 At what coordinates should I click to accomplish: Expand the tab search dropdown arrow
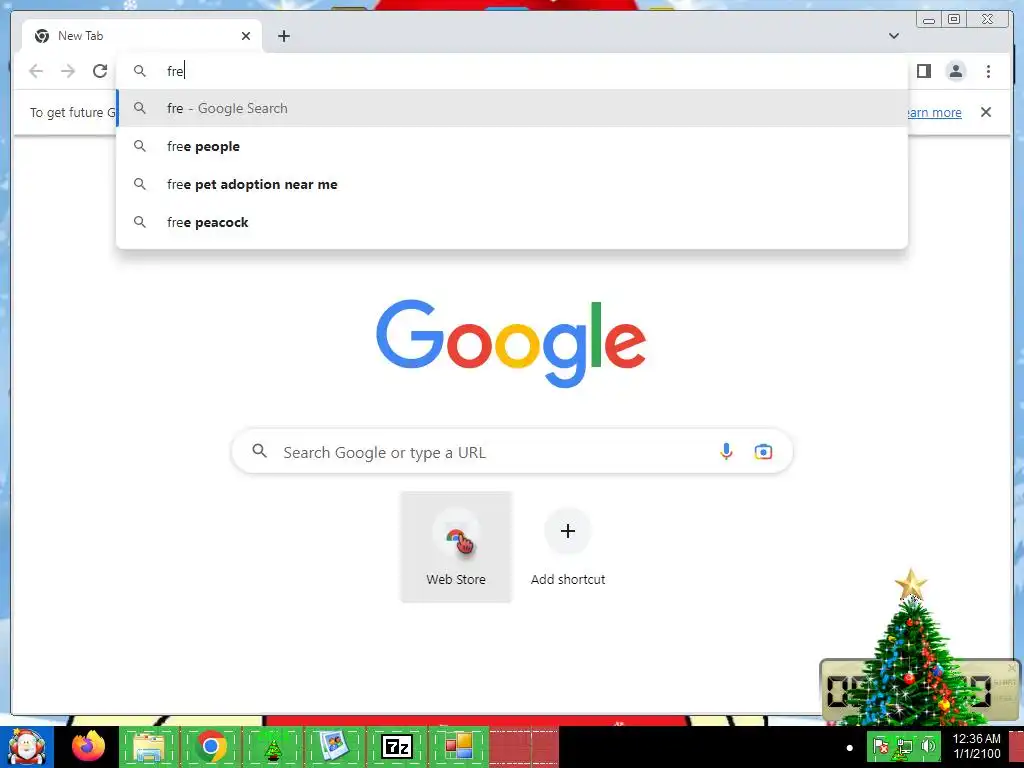[894, 36]
